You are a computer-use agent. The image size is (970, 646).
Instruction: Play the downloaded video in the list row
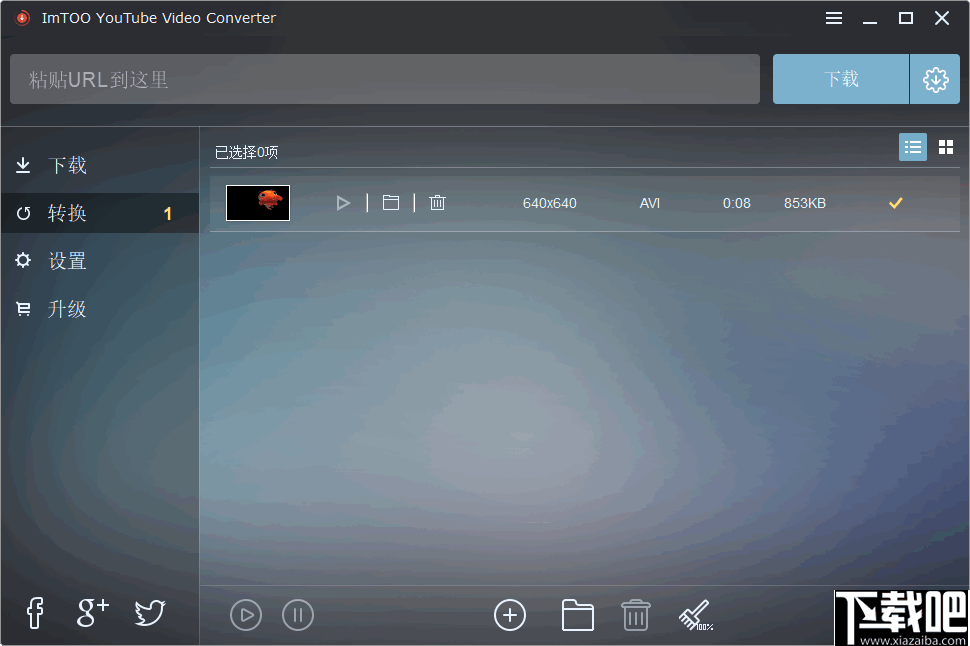343,202
